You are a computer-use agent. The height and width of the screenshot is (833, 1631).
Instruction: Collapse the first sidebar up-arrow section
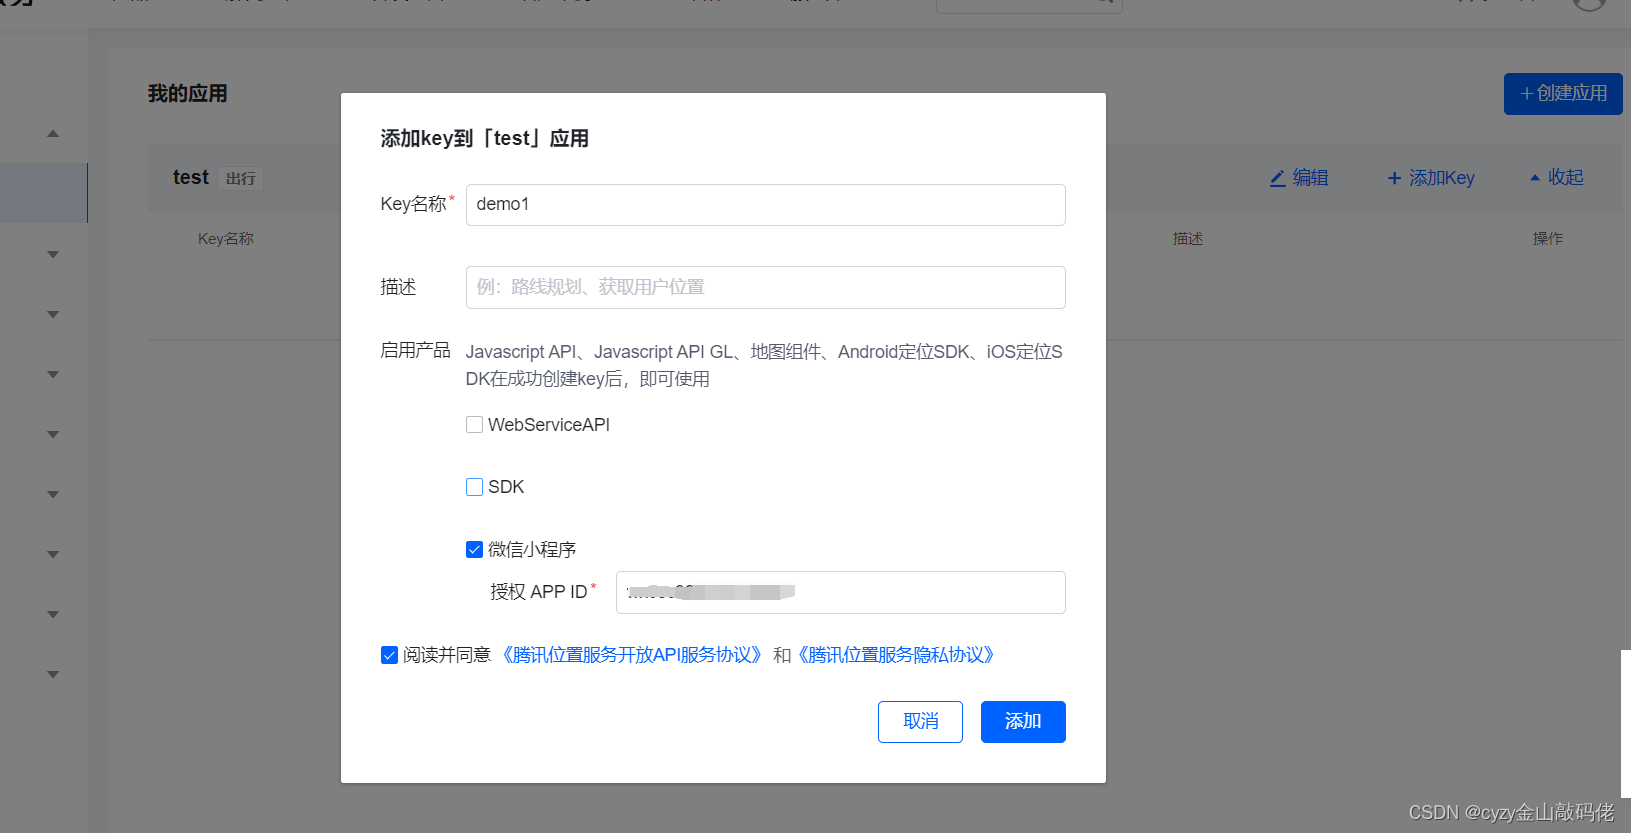point(53,134)
